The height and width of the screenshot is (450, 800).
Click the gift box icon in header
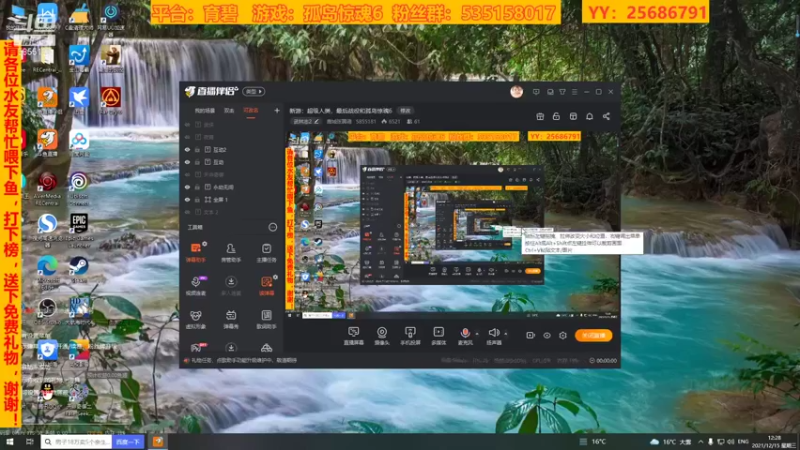540,116
